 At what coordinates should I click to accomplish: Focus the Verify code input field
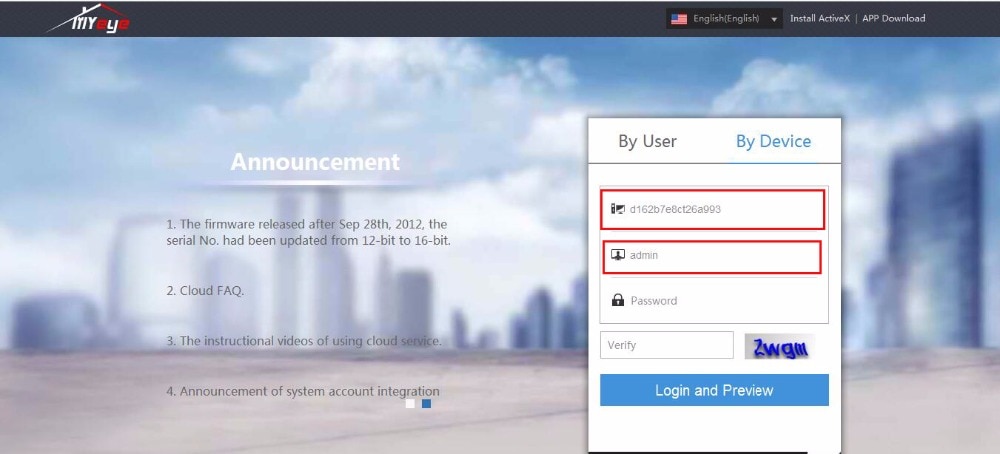coord(666,345)
